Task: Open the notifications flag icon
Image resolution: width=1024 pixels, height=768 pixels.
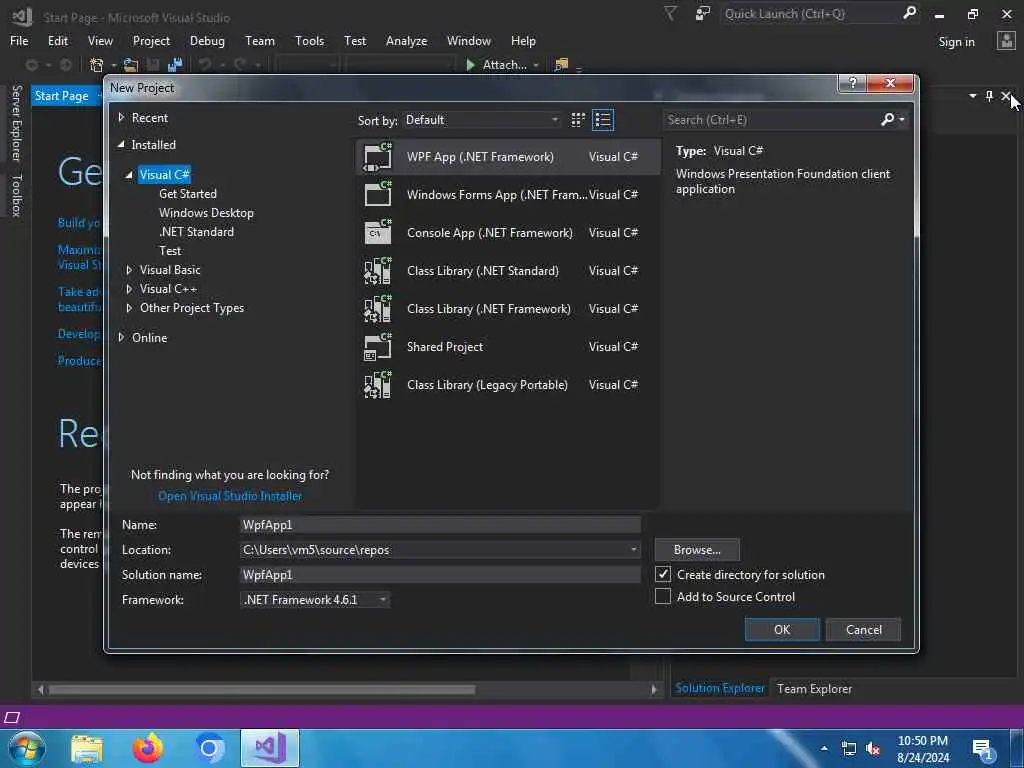Action: 670,13
